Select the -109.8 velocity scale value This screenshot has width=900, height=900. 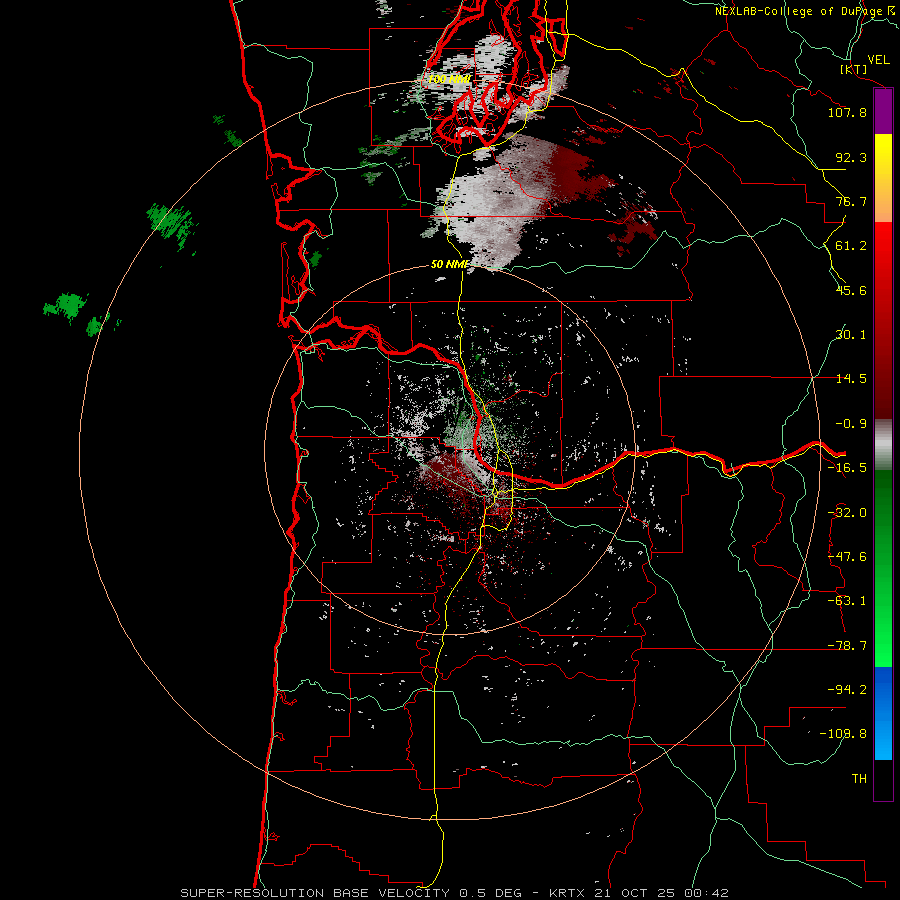click(x=843, y=734)
